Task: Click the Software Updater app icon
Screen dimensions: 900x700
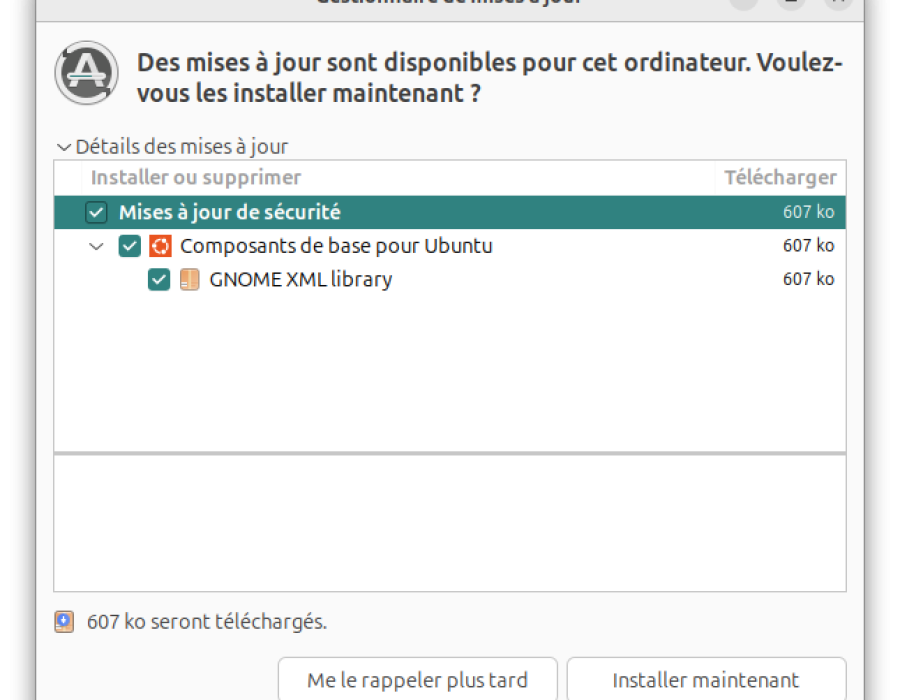Action: [87, 73]
